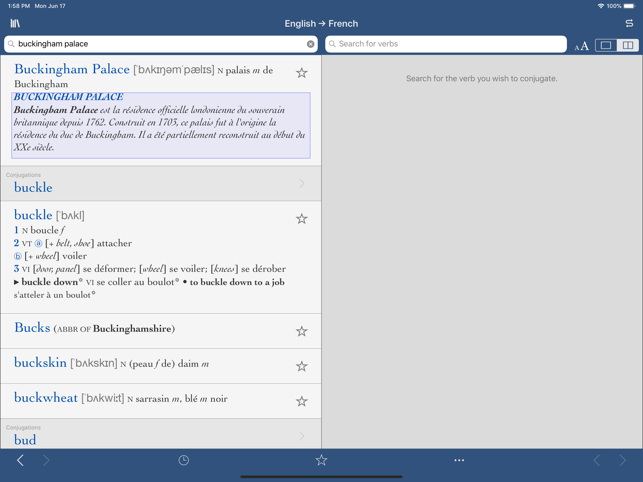Go back using bottom left arrow
The image size is (643, 482).
coord(20,460)
